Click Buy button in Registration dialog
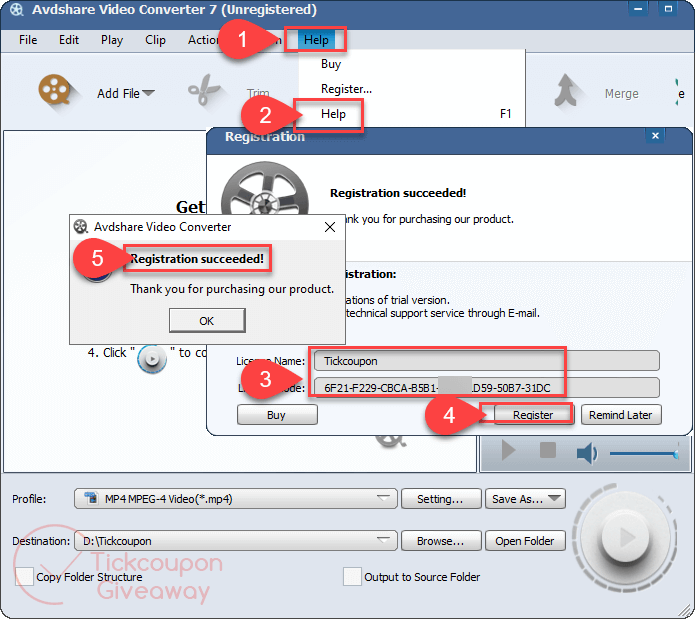695x619 pixels. (x=277, y=415)
